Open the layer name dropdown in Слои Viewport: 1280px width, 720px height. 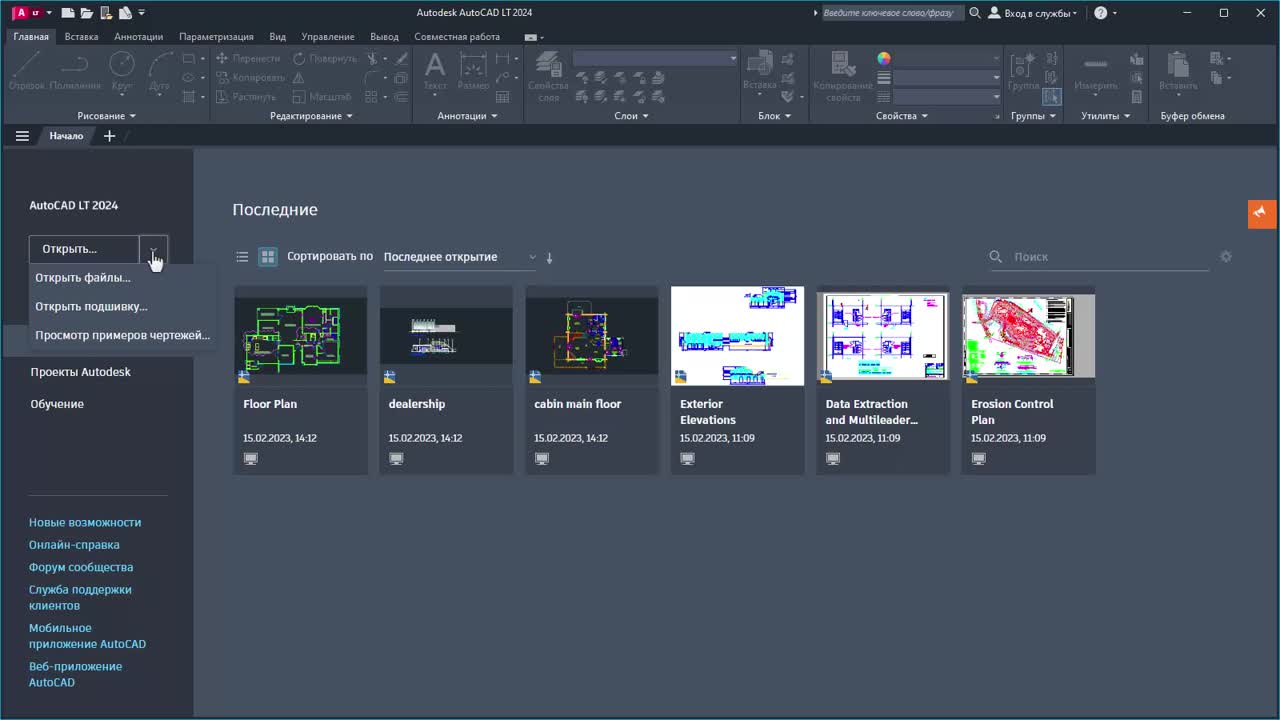655,59
